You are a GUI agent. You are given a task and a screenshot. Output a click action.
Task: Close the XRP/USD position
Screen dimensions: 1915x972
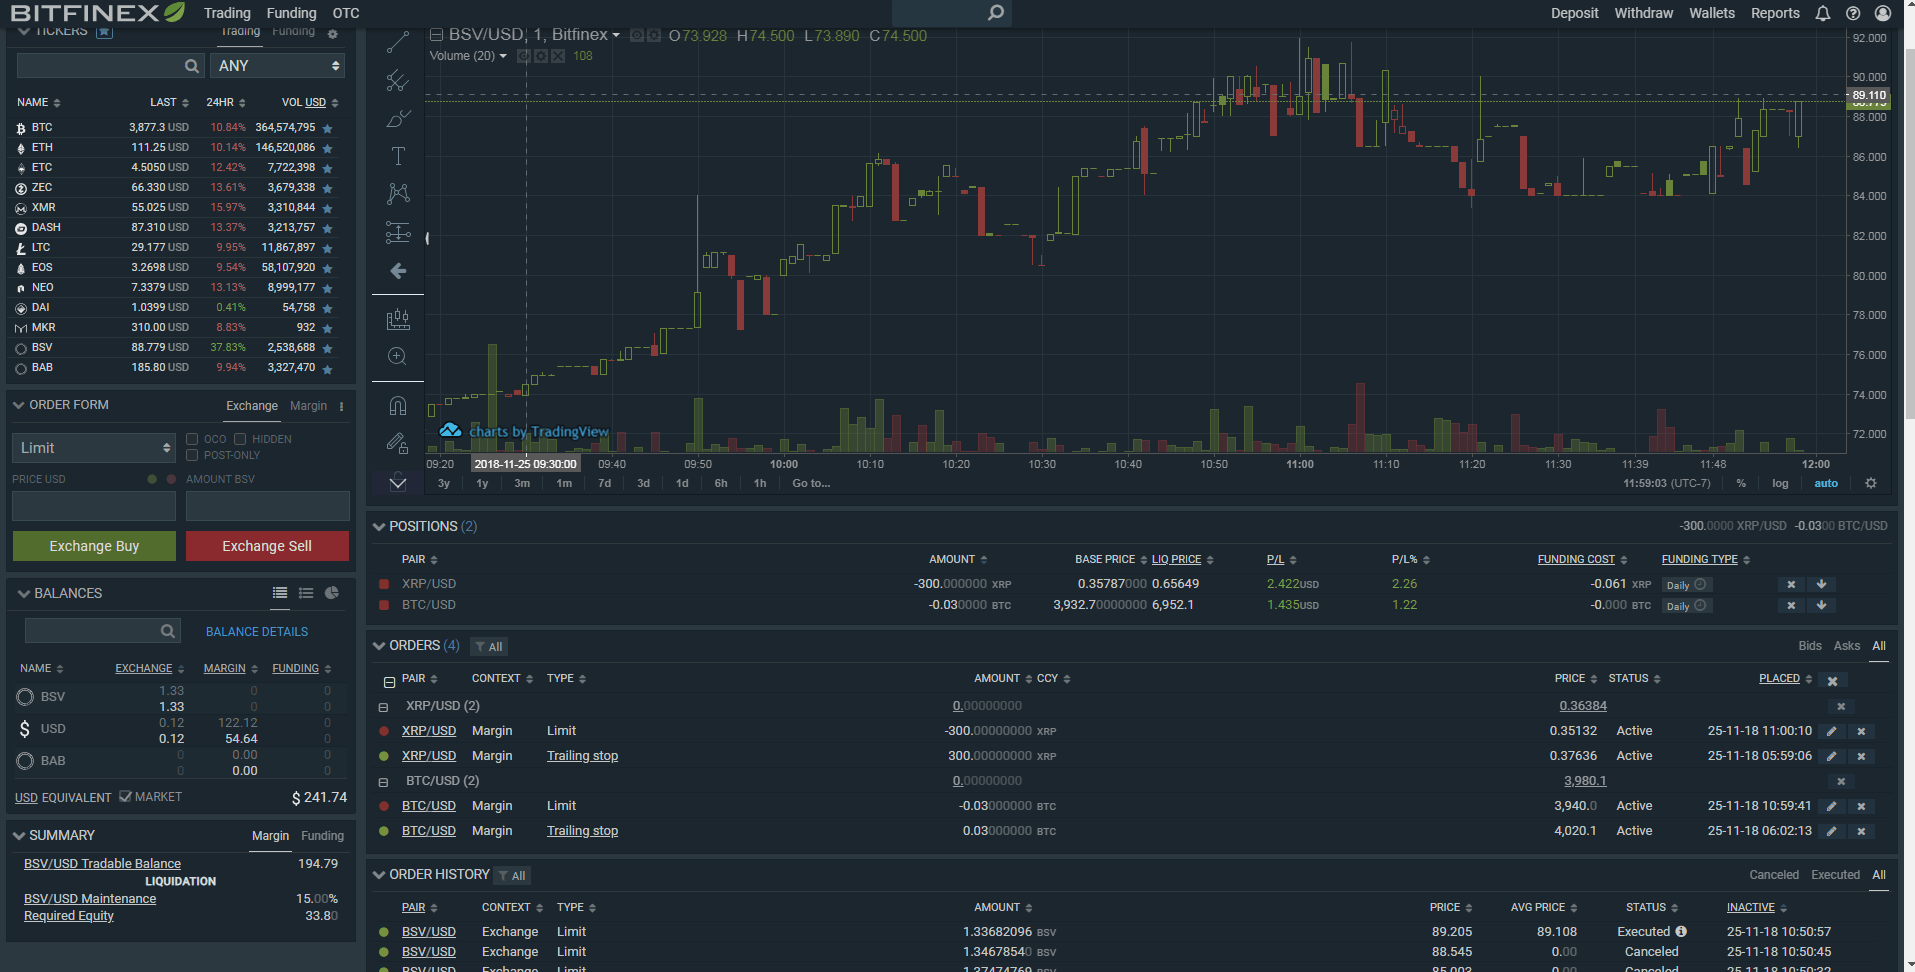pyautogui.click(x=1791, y=584)
